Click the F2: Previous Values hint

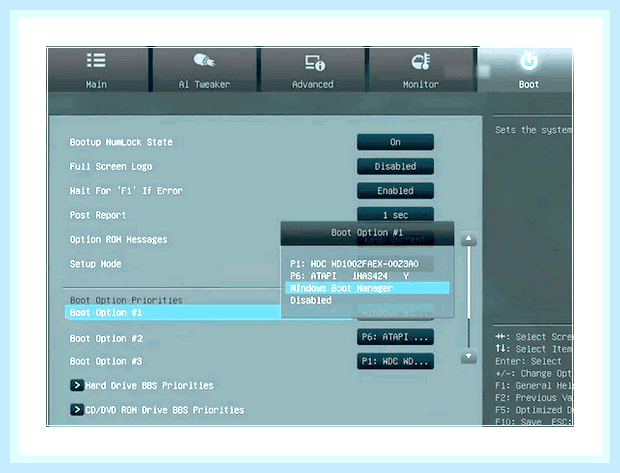click(x=533, y=397)
